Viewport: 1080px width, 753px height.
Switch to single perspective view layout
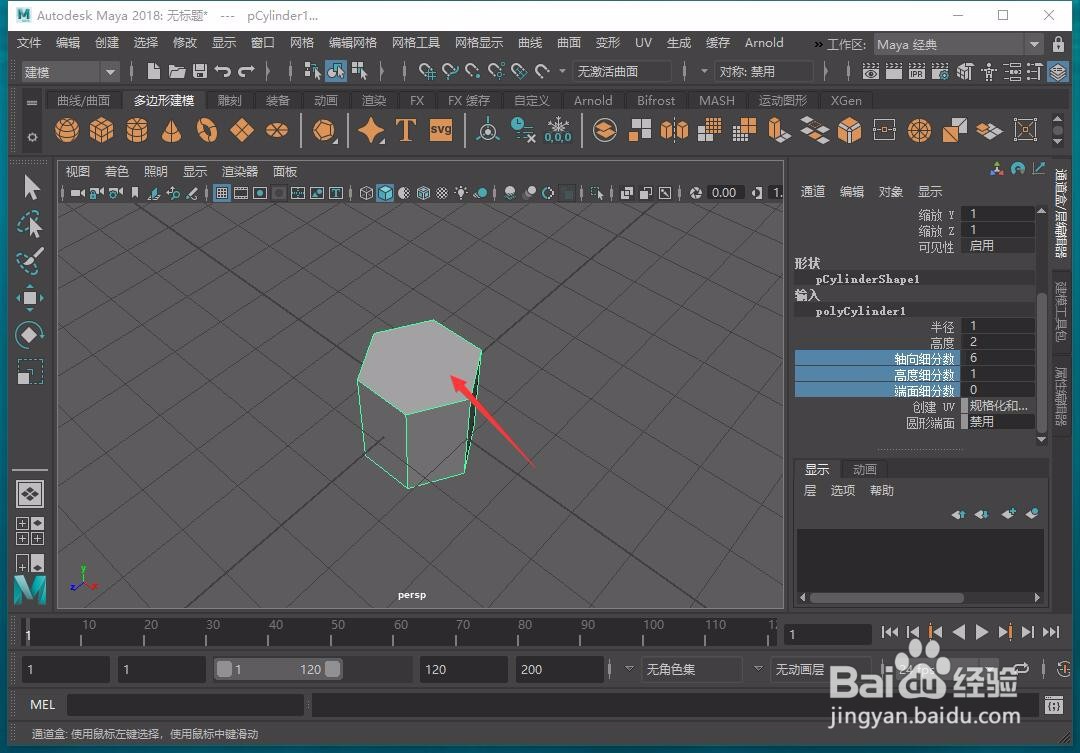pos(30,494)
